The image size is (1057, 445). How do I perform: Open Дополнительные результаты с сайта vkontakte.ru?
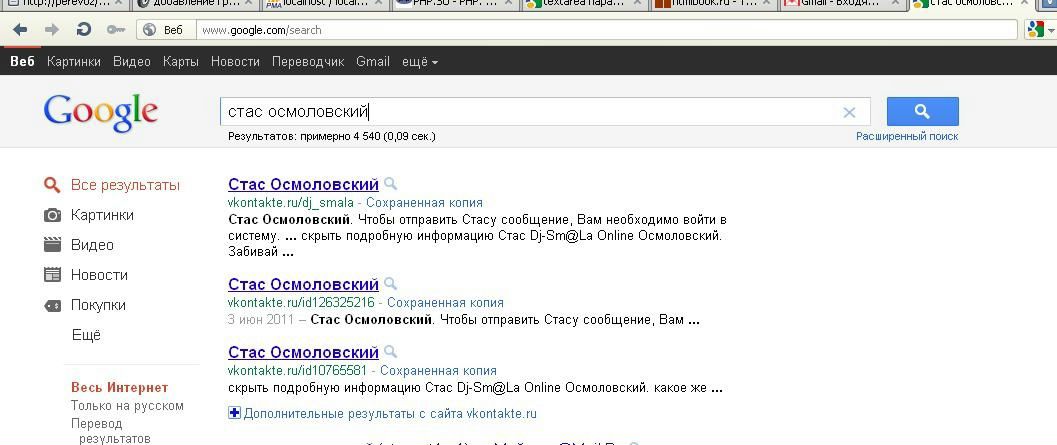point(390,413)
